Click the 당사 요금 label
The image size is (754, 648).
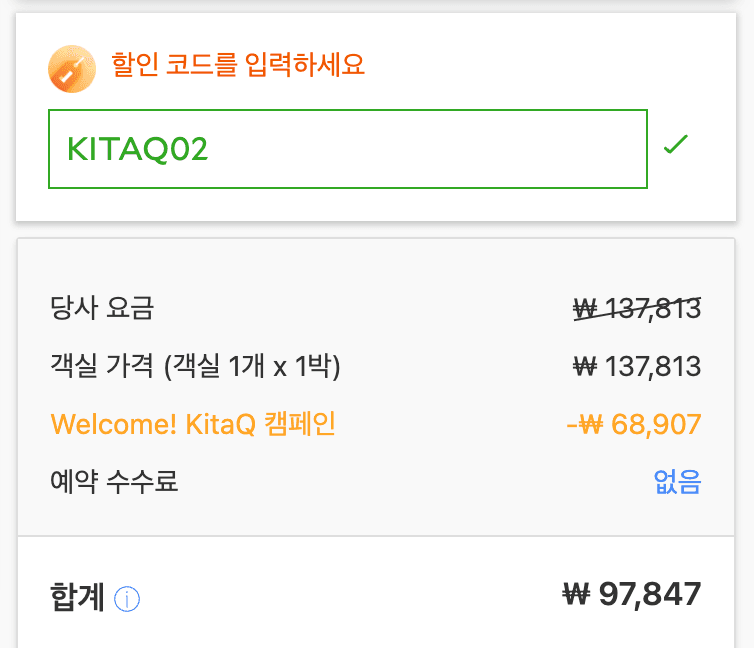click(x=102, y=308)
